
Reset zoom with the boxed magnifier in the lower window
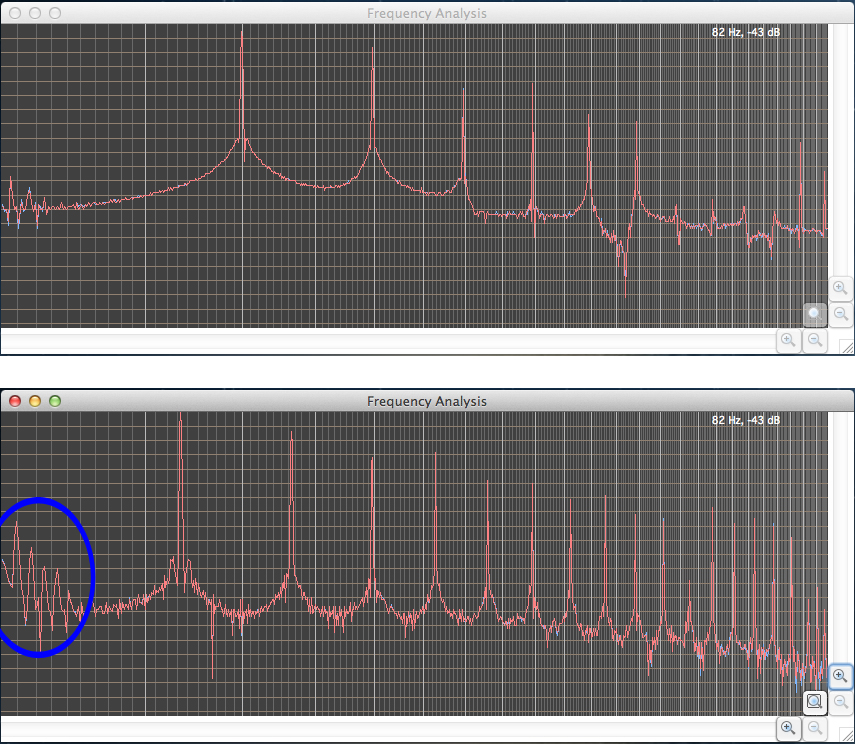click(816, 702)
